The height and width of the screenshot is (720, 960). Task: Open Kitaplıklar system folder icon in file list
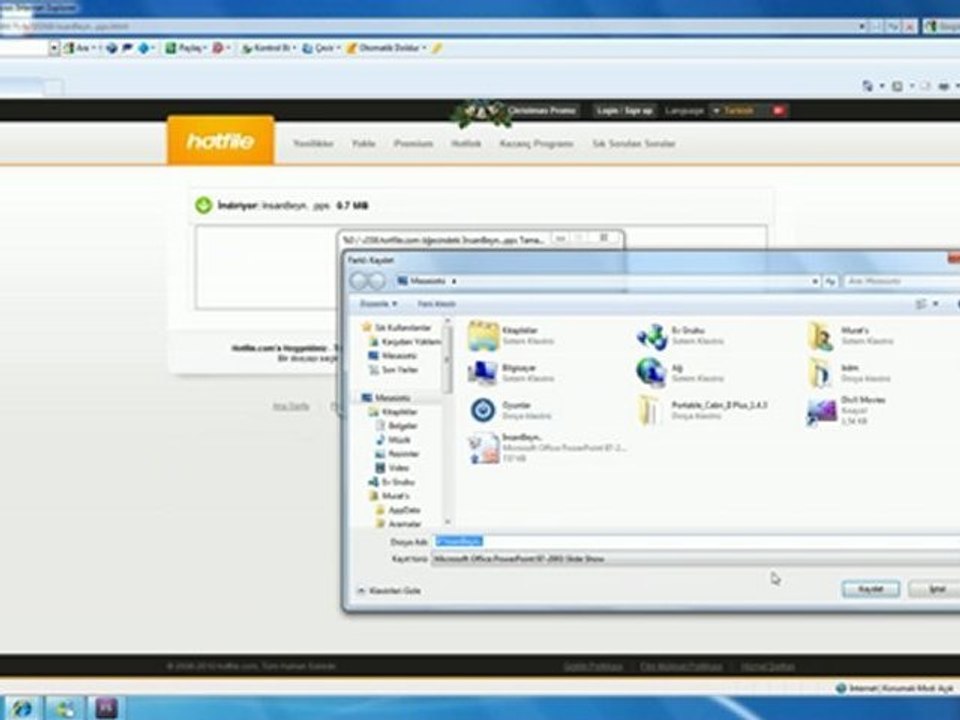[x=483, y=336]
